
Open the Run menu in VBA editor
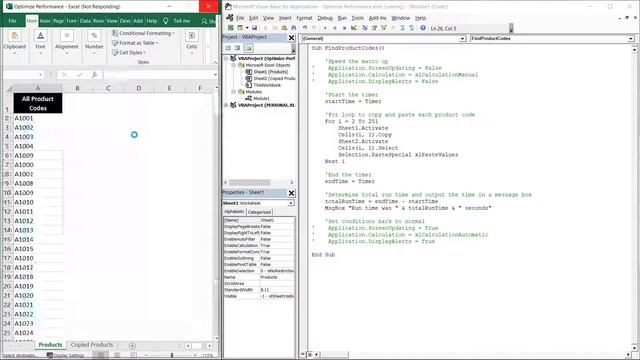coord(342,18)
